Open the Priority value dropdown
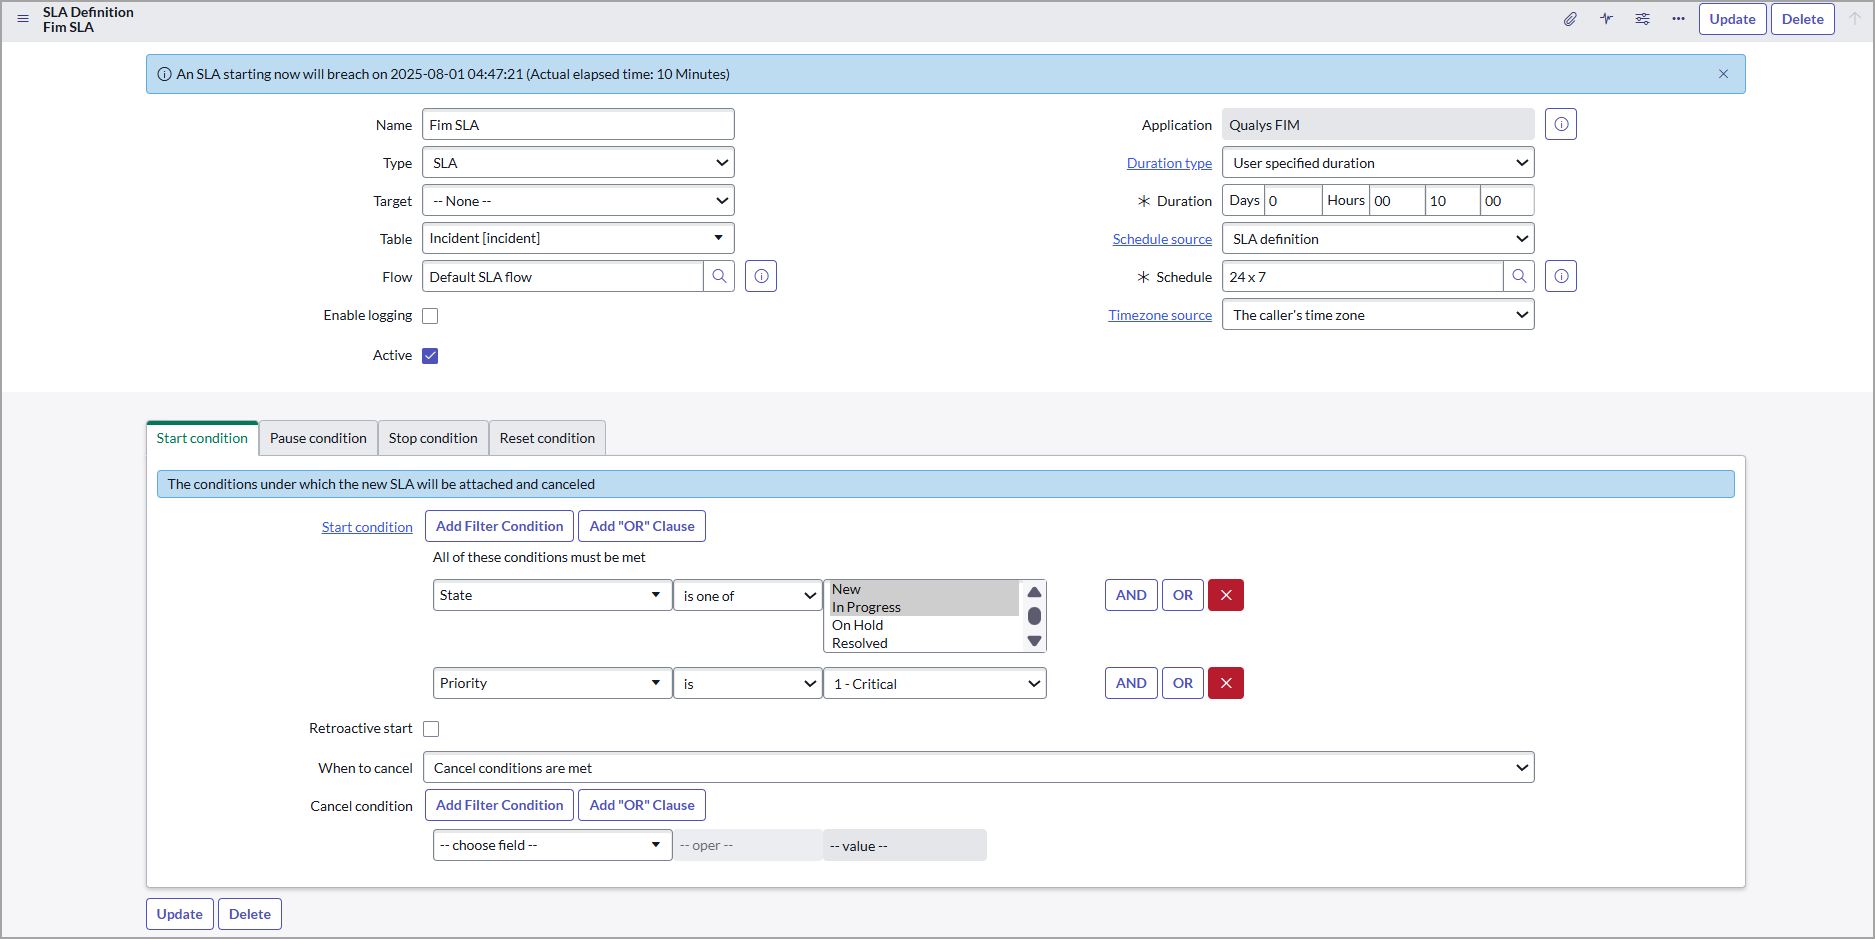Image resolution: width=1875 pixels, height=939 pixels. click(x=934, y=684)
